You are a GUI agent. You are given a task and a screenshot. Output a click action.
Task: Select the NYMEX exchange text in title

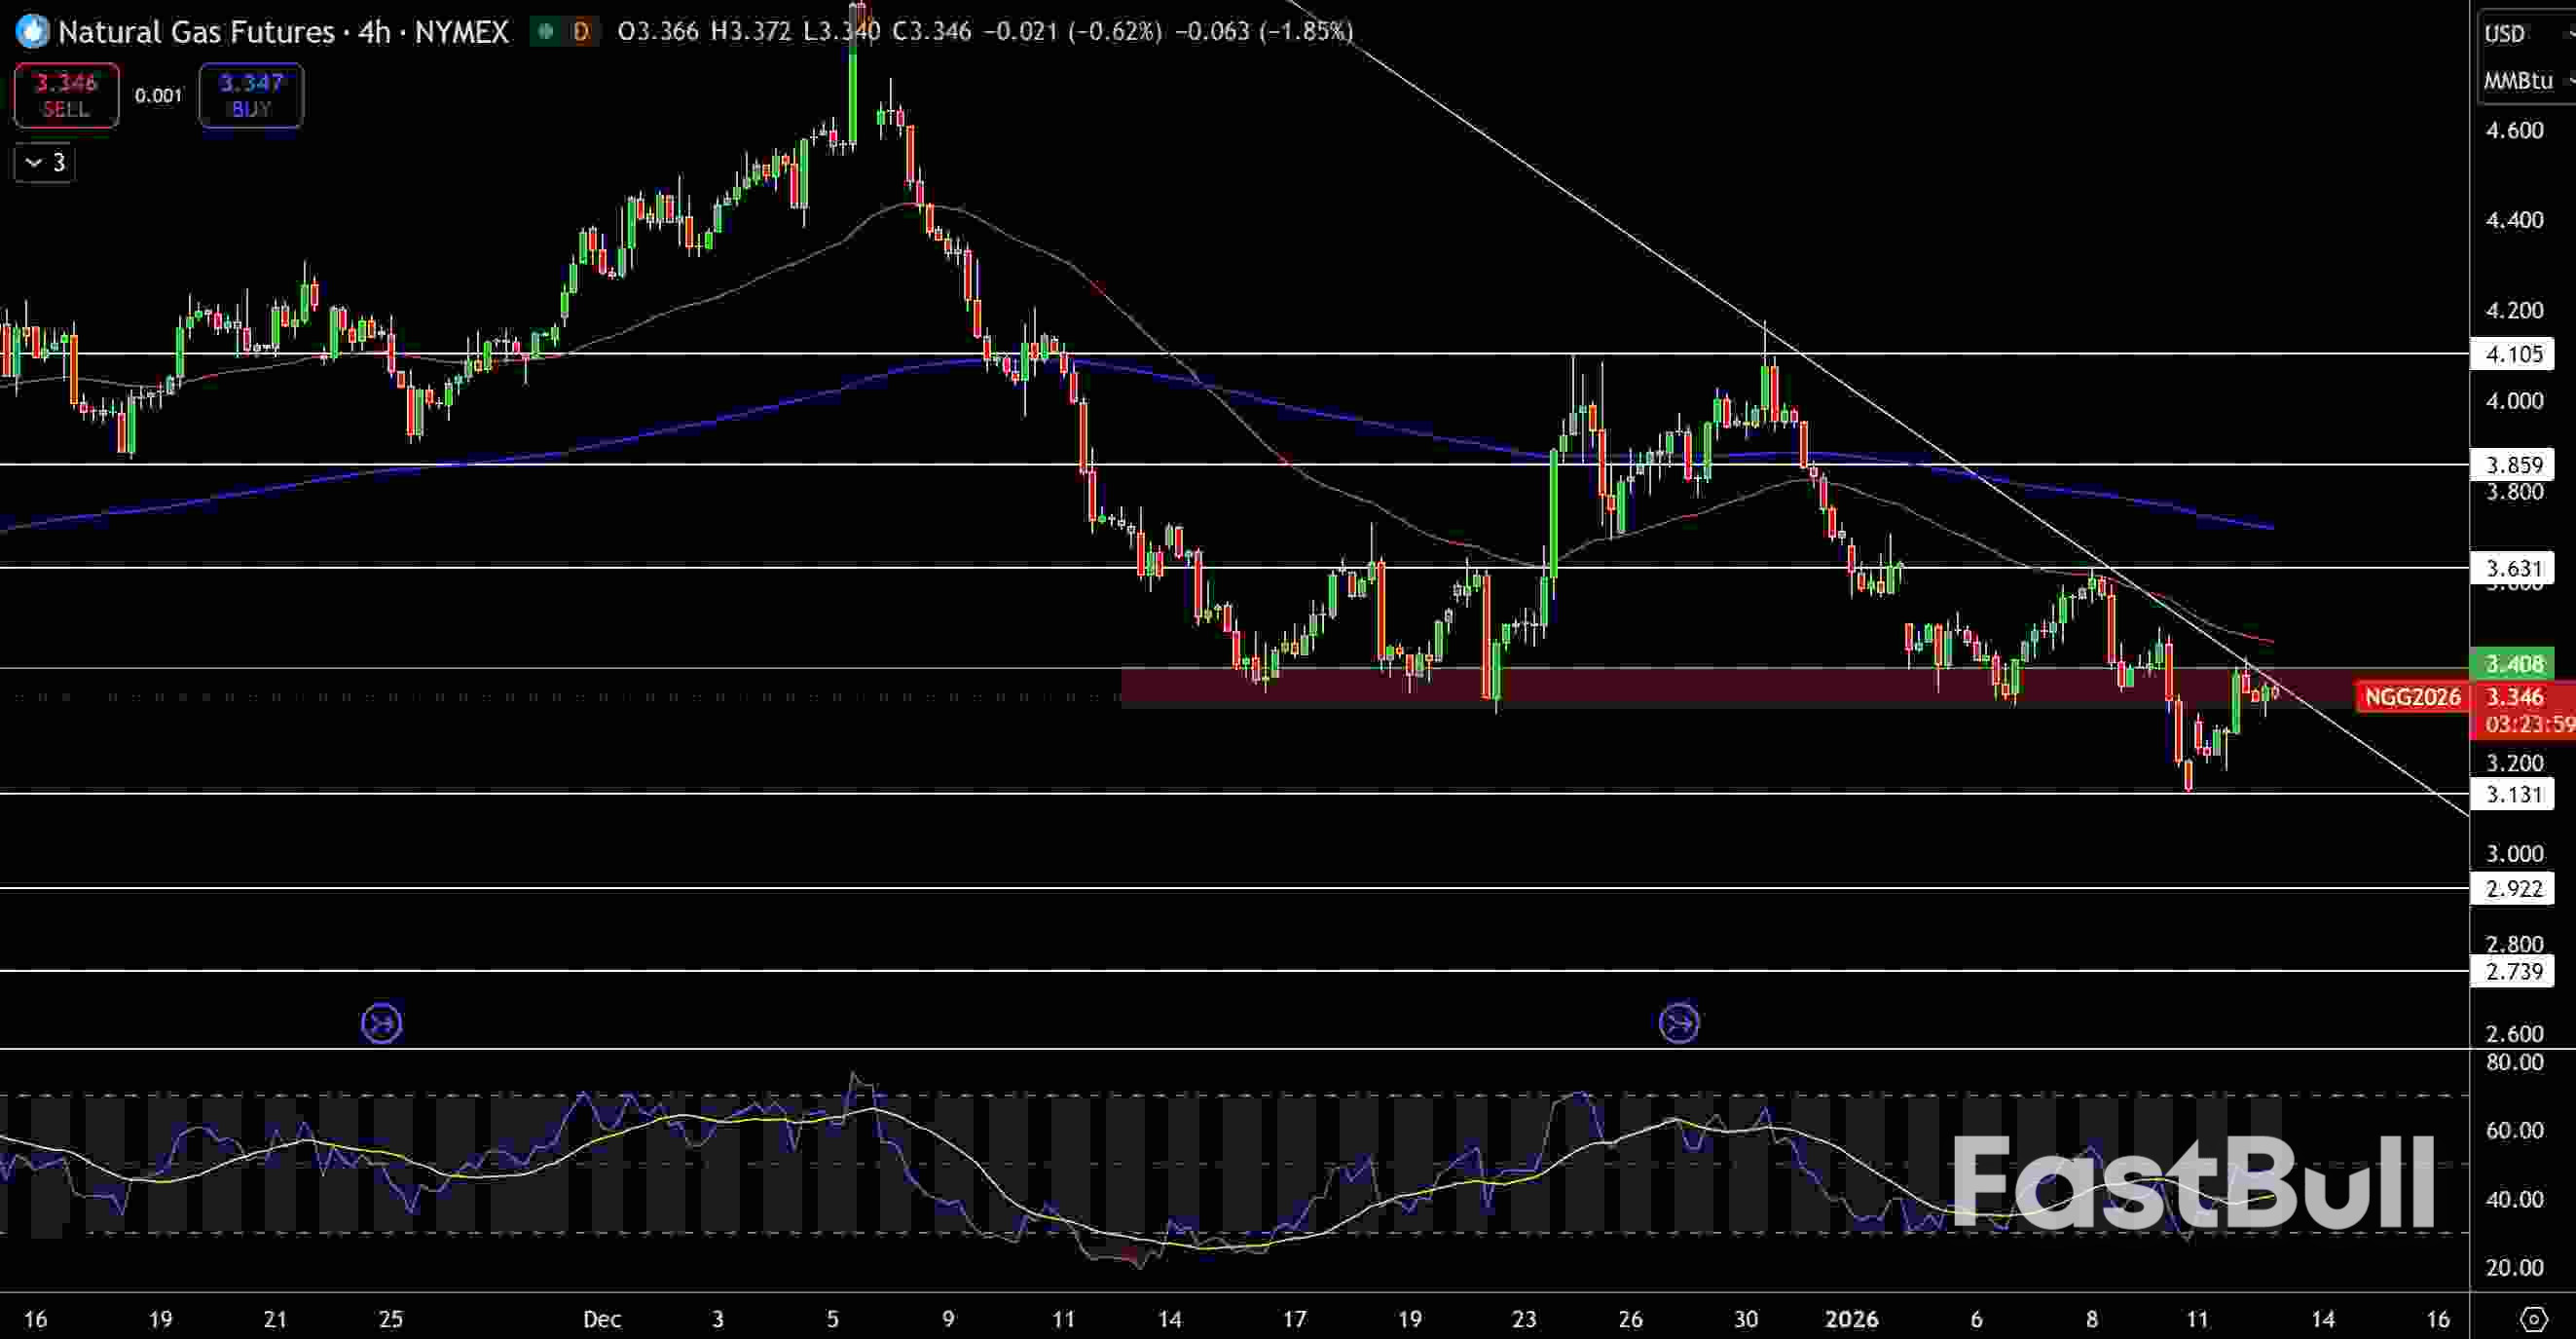459,31
